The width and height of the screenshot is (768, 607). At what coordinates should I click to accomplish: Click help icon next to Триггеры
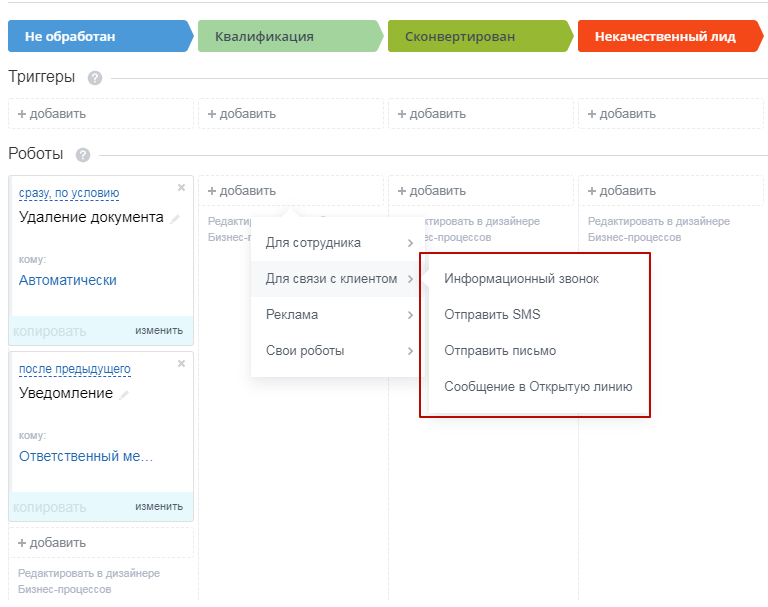pyautogui.click(x=95, y=78)
